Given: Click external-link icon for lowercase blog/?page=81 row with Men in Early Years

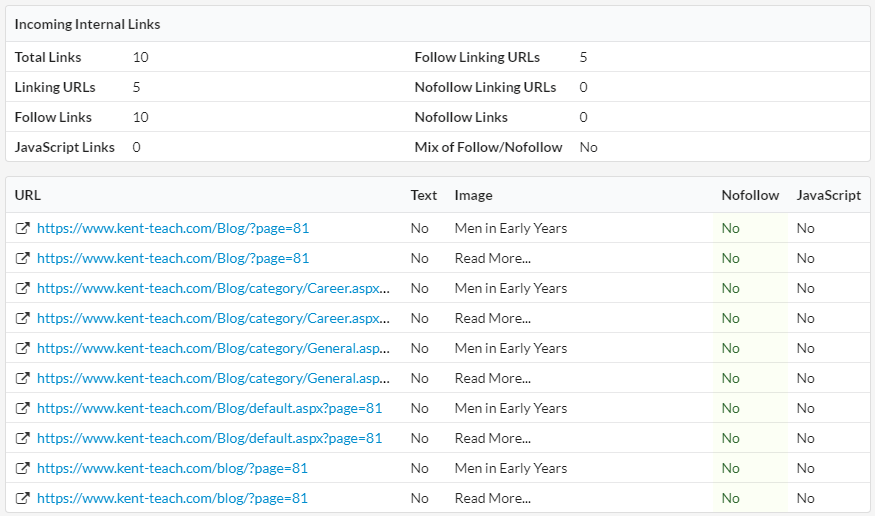Looking at the screenshot, I should point(22,469).
